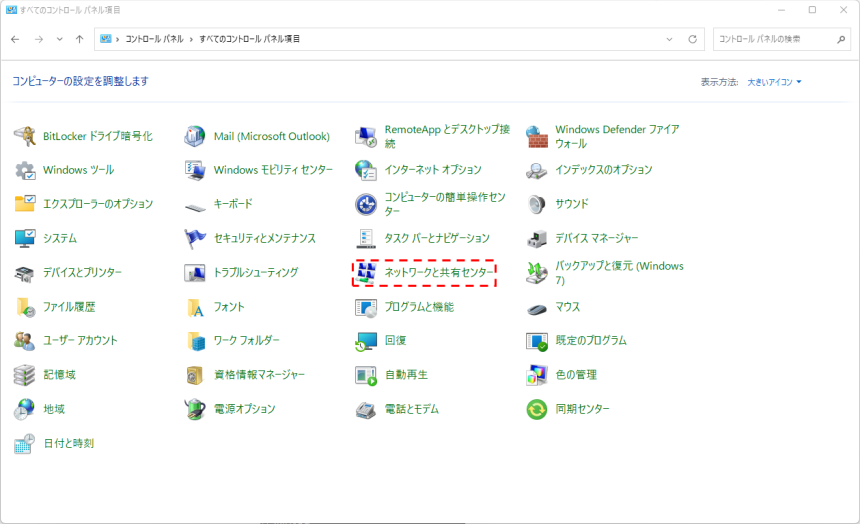Screen dimensions: 860x524
Task: Go up one folder level
Action: tap(79, 39)
